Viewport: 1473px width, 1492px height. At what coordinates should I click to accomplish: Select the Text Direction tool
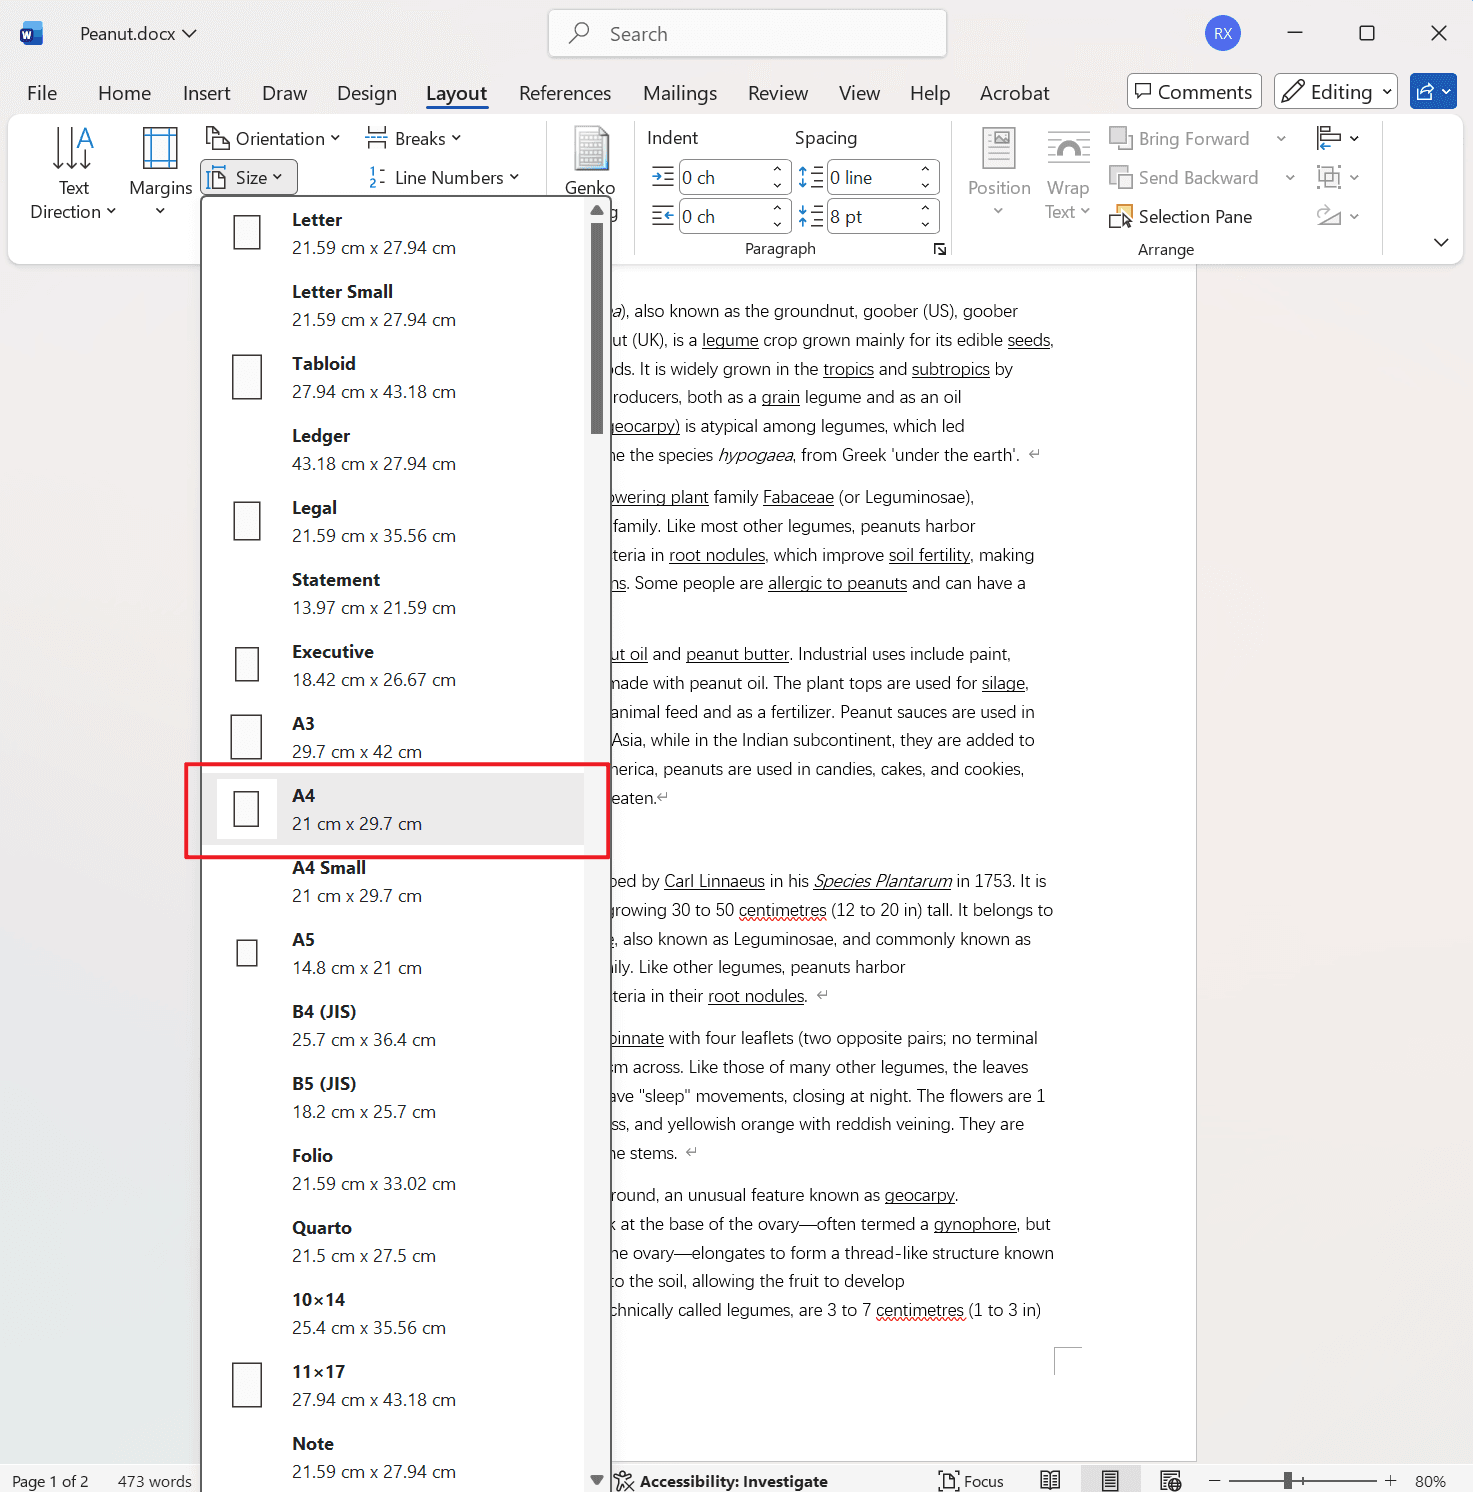coord(72,172)
